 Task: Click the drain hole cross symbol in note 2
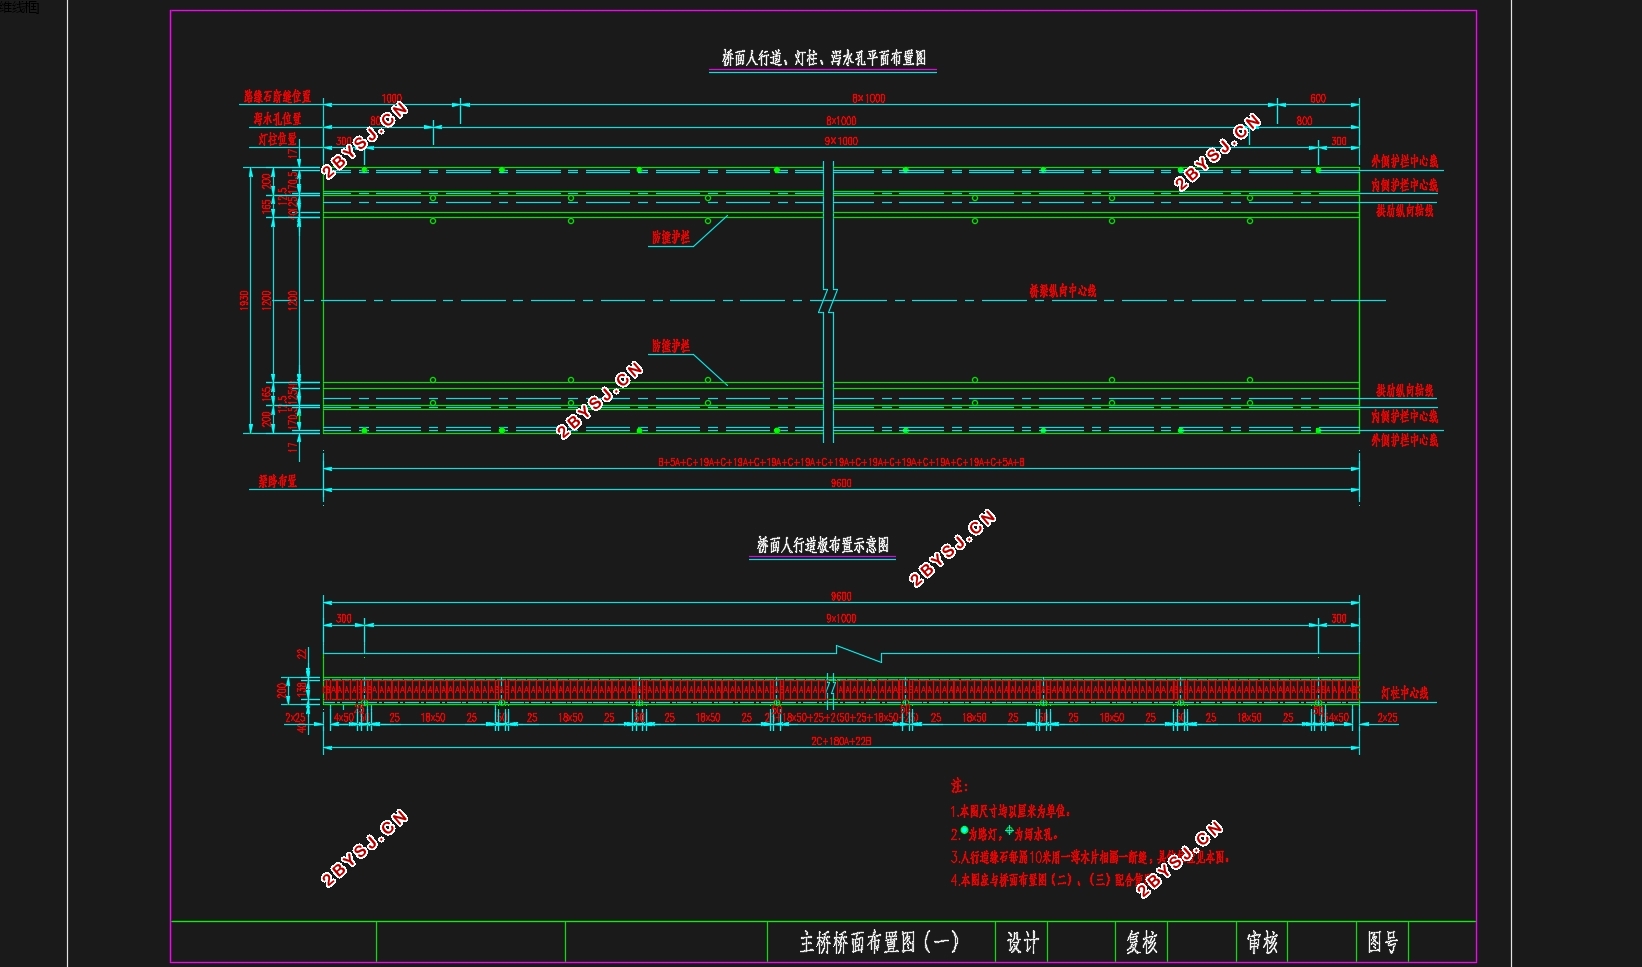pos(1009,830)
